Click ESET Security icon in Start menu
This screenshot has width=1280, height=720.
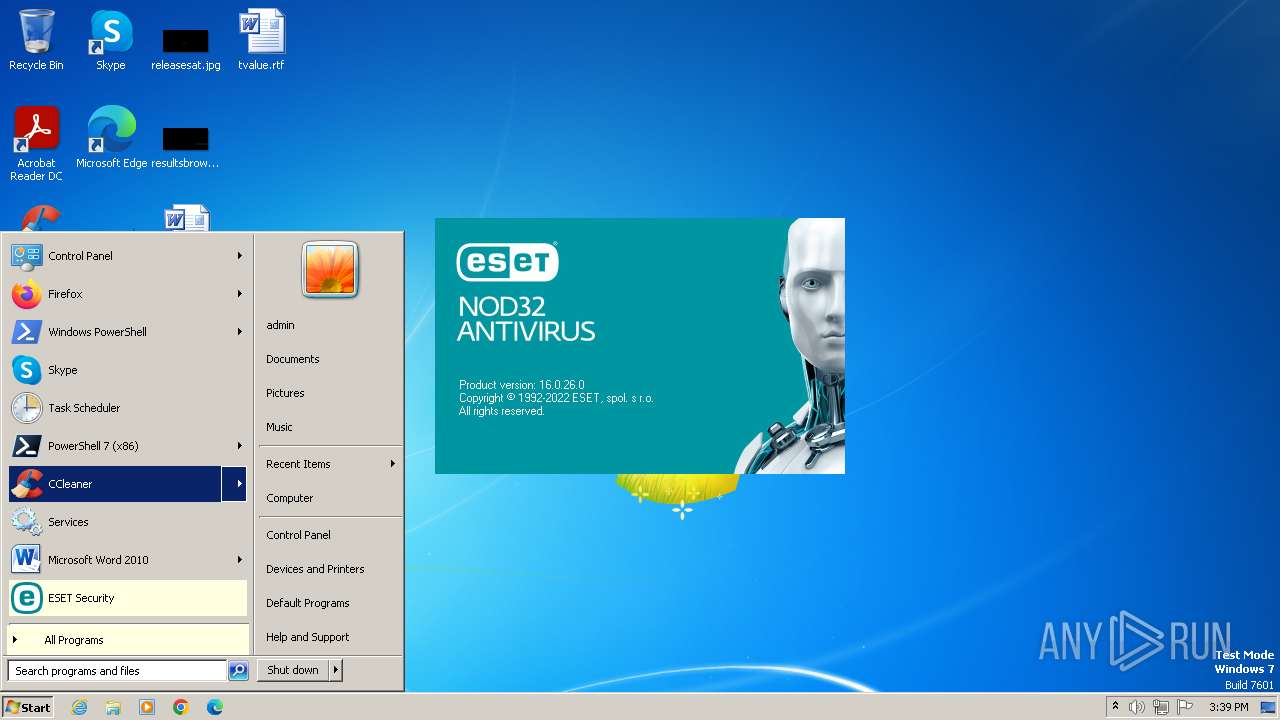tap(26, 598)
